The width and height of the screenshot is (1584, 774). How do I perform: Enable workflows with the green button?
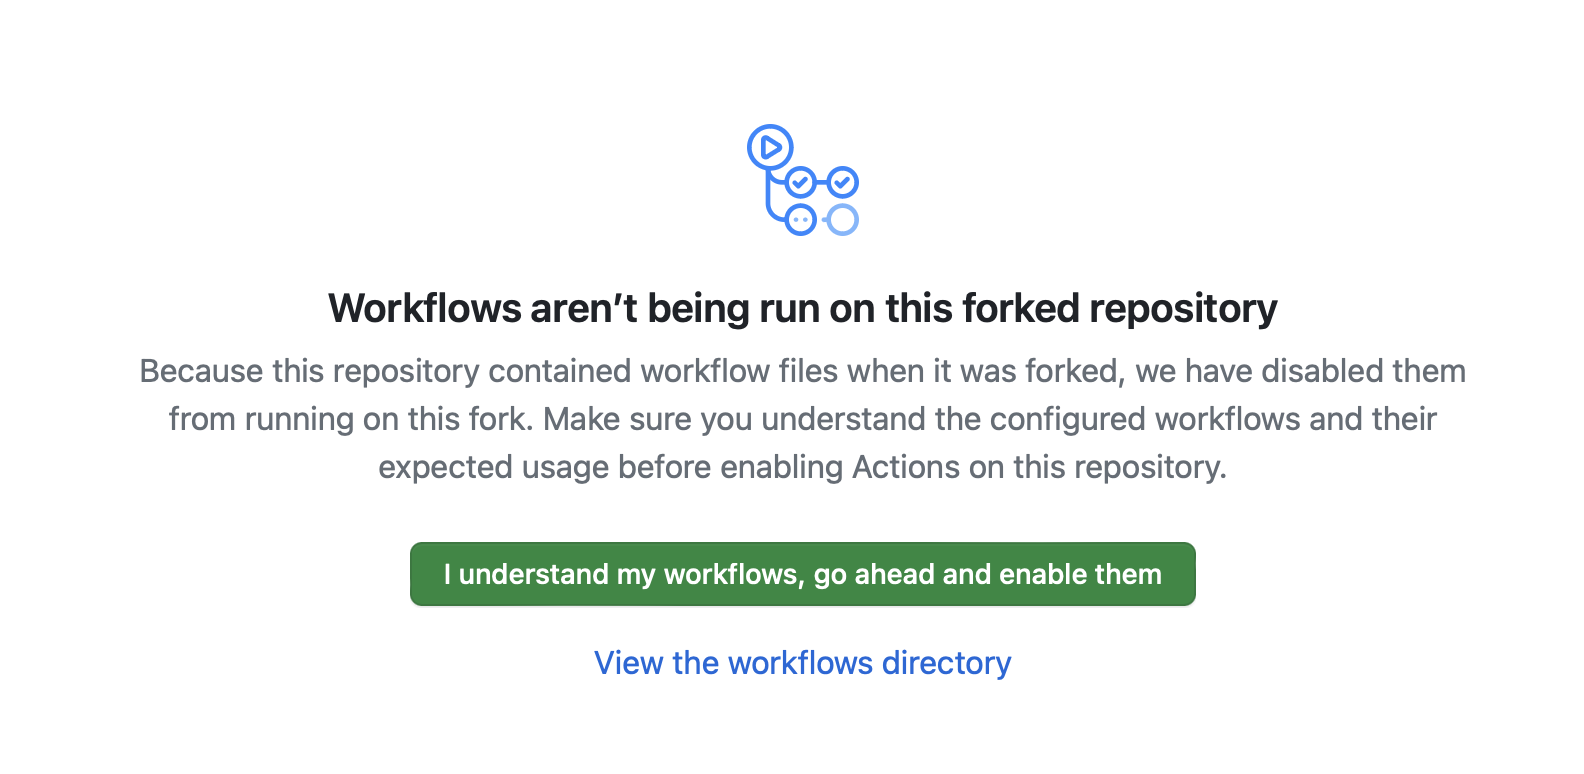click(803, 574)
